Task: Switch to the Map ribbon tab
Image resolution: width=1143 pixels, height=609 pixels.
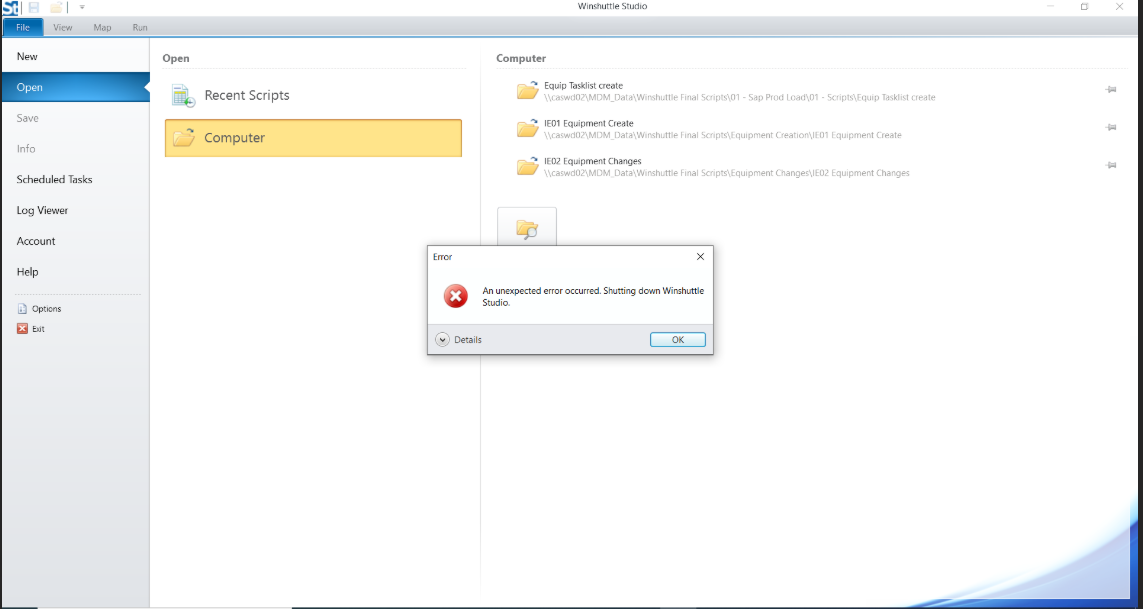Action: [x=102, y=27]
